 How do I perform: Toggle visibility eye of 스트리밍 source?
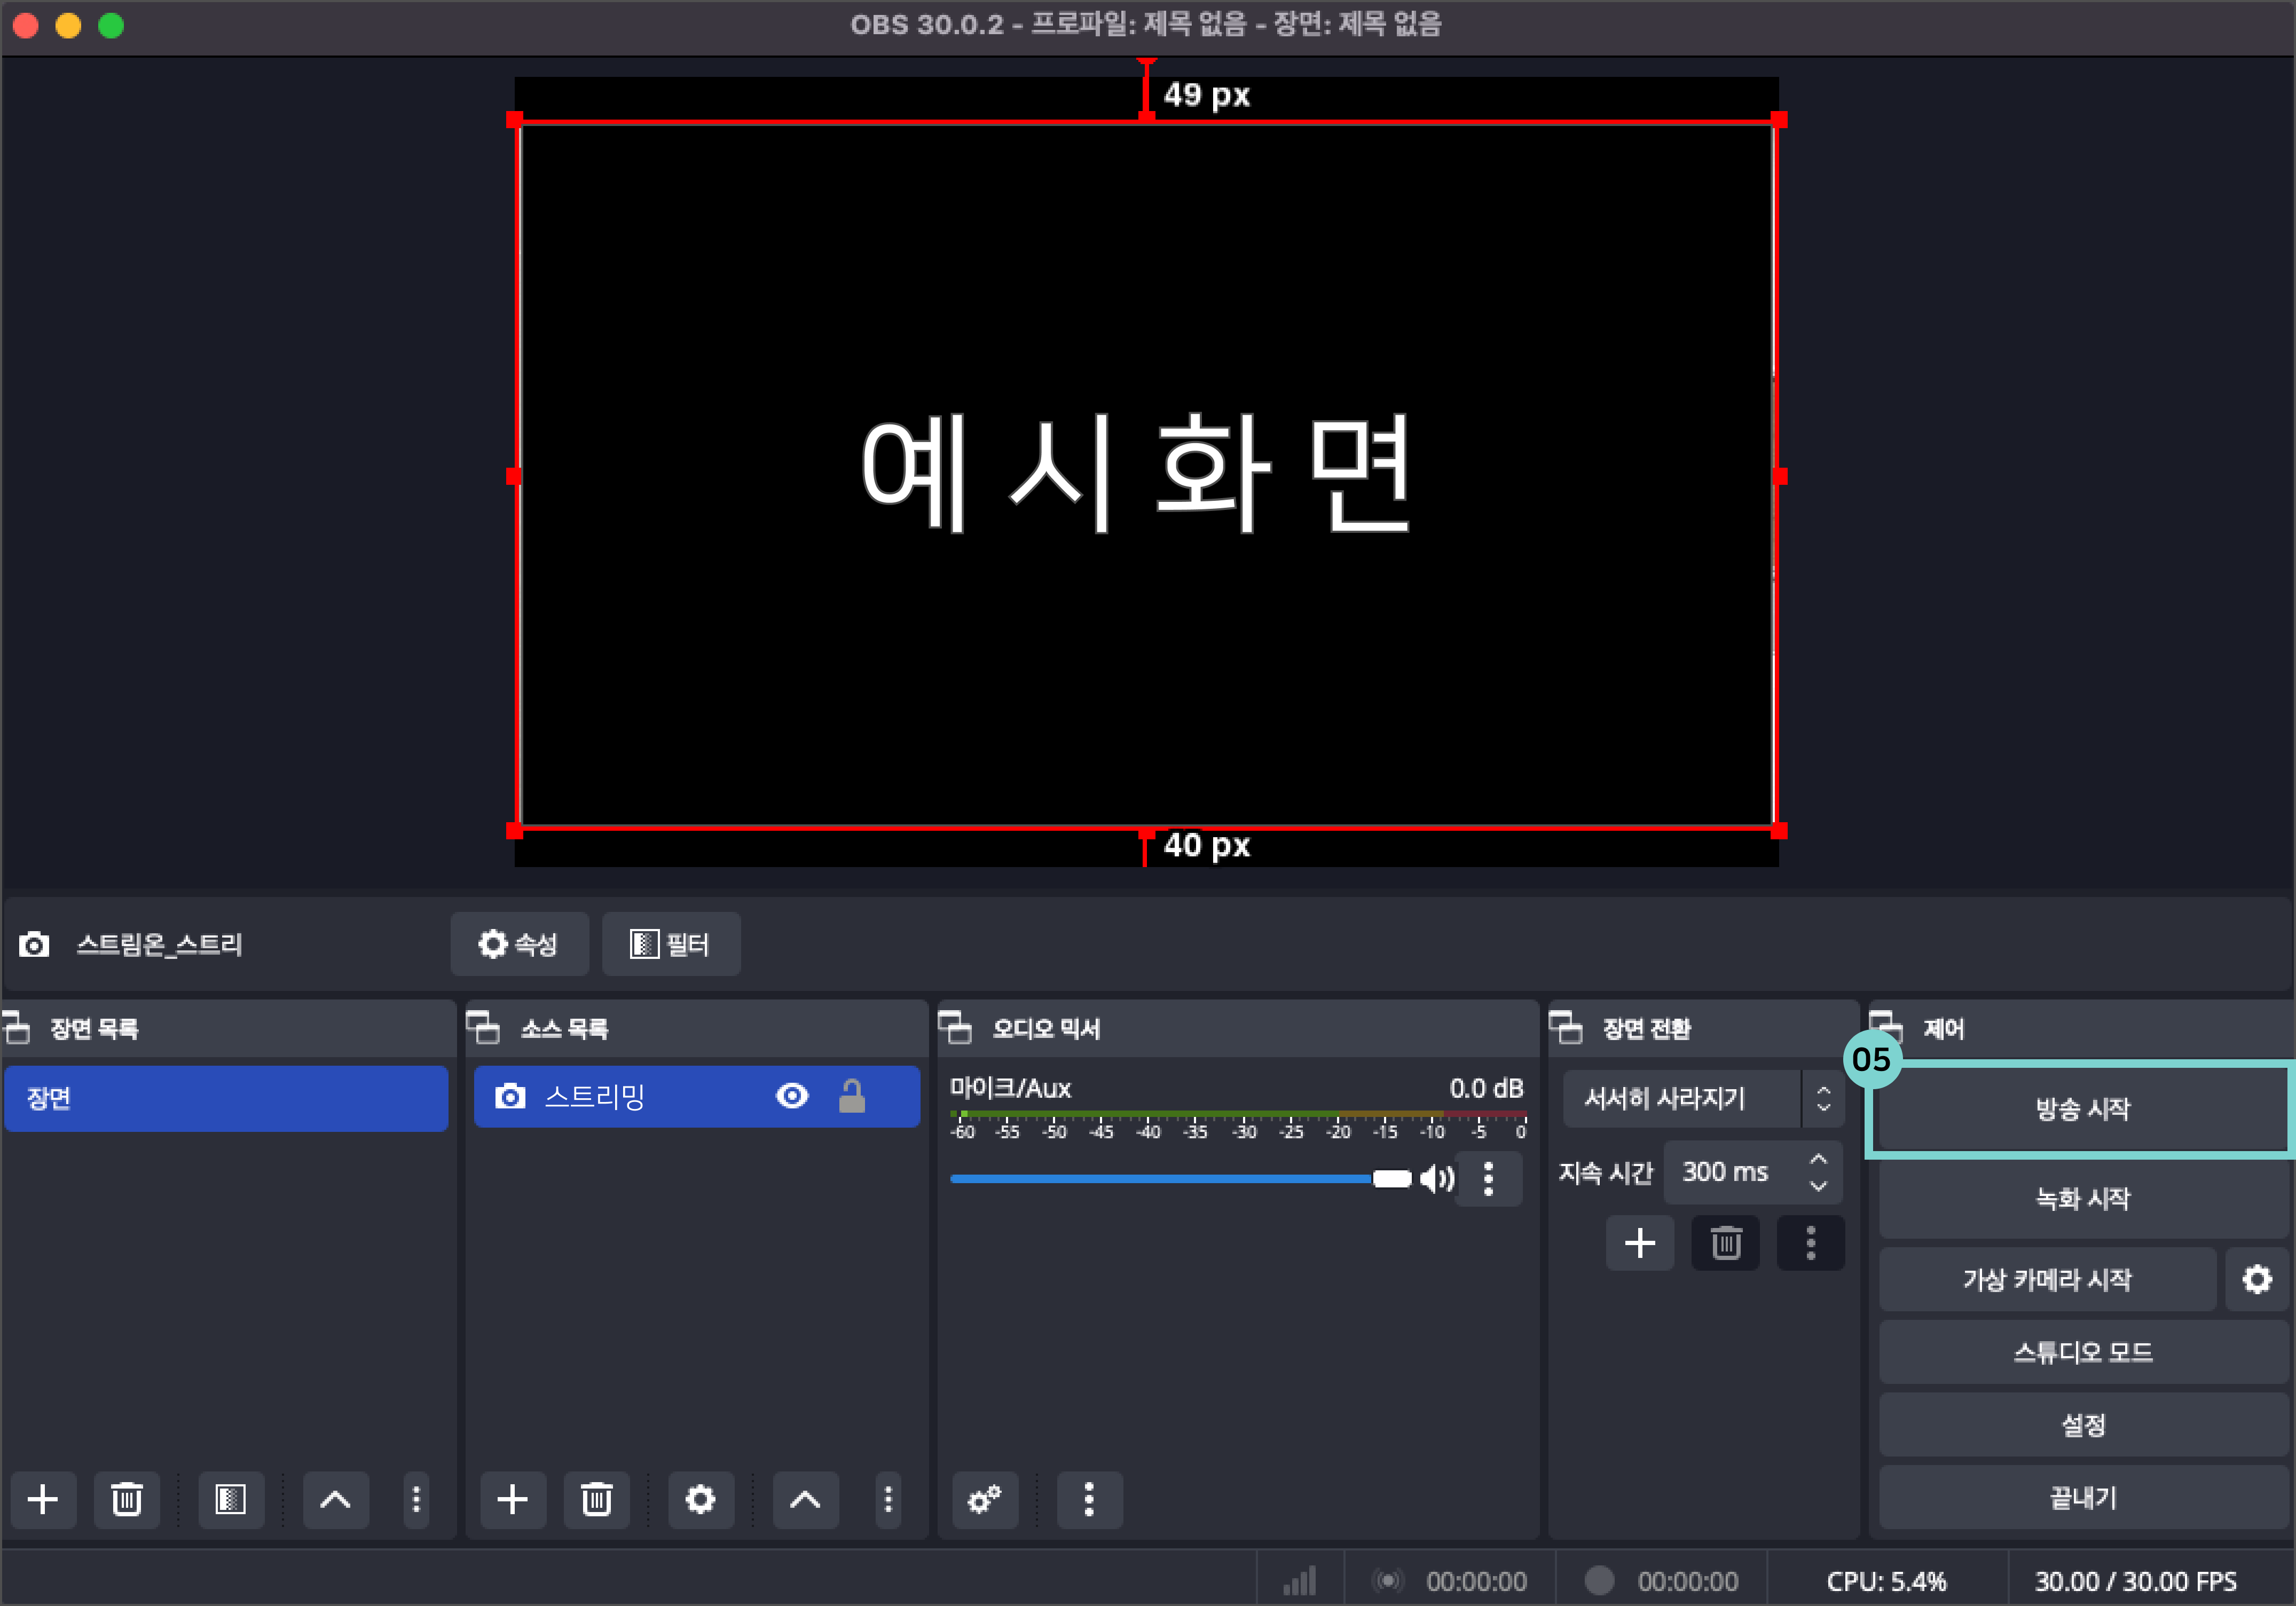click(x=792, y=1096)
